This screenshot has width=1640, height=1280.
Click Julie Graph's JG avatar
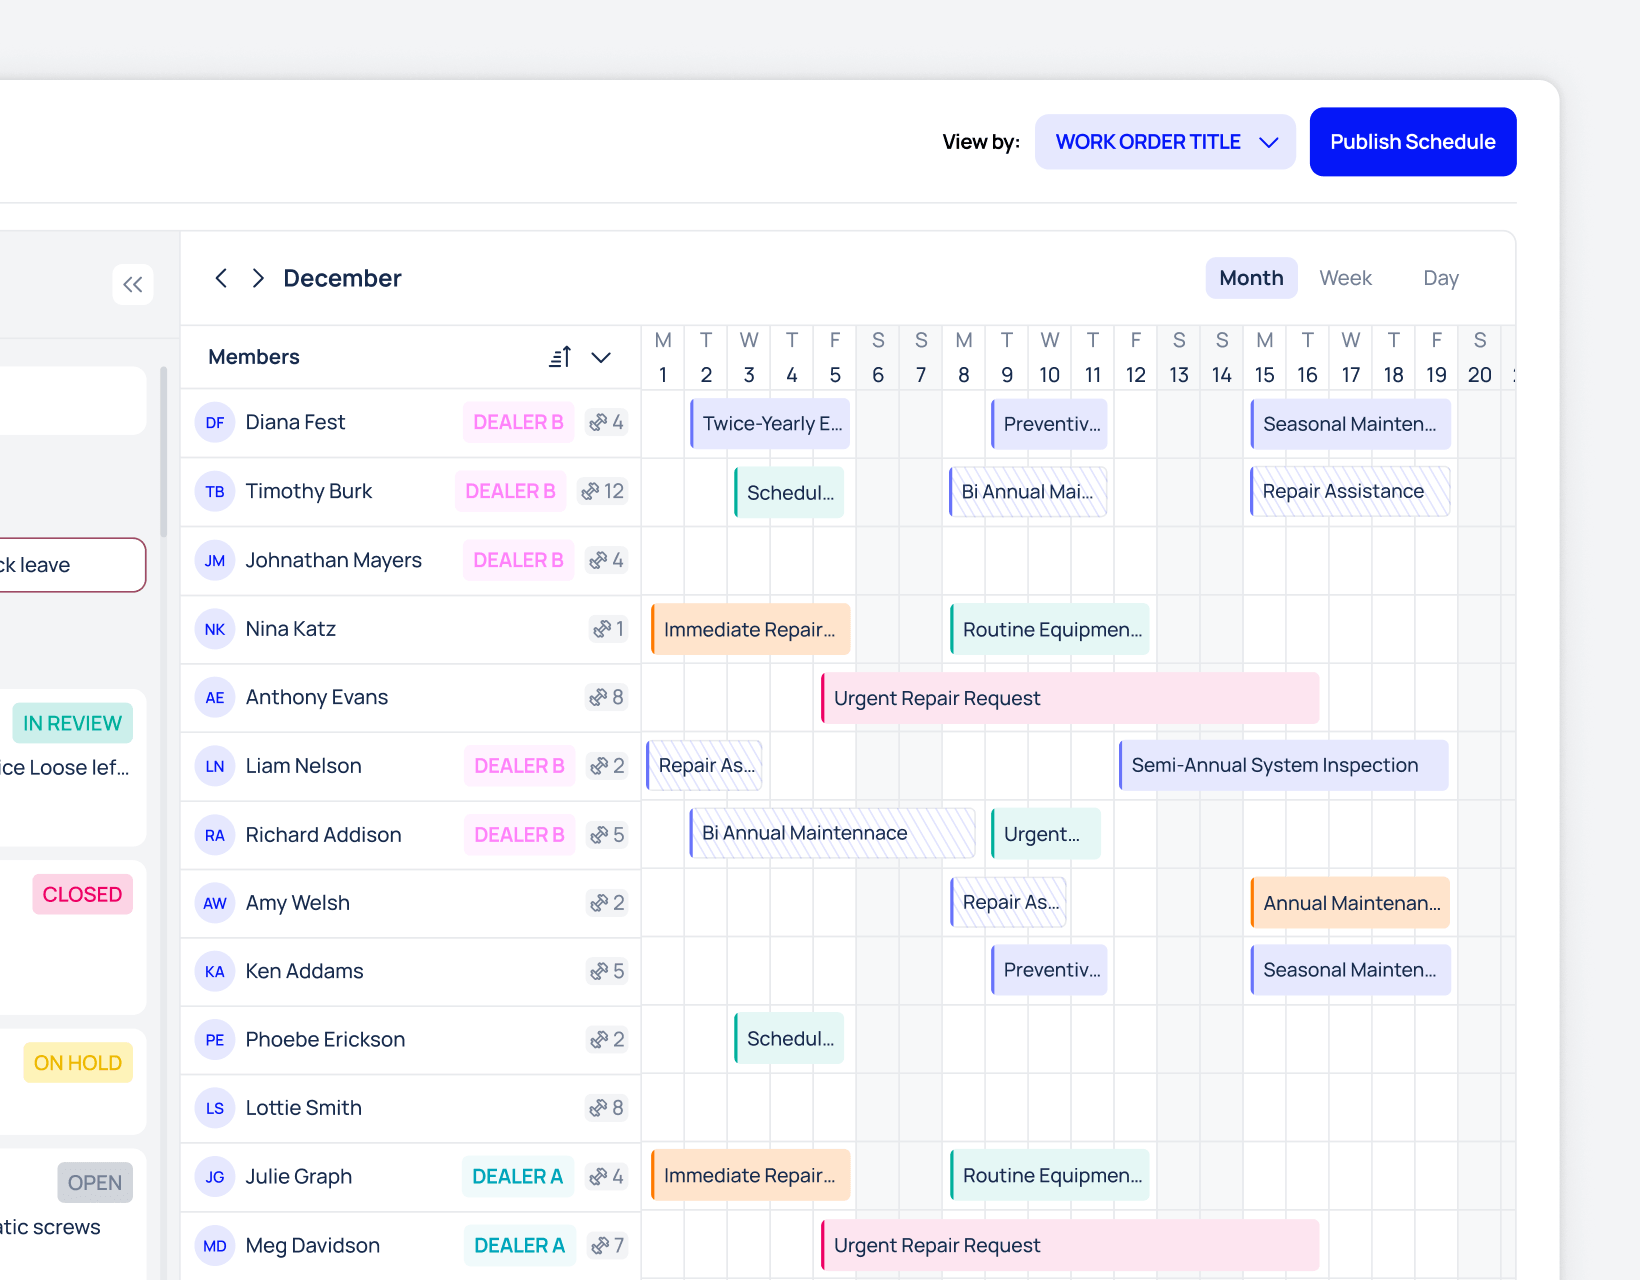(x=215, y=1177)
